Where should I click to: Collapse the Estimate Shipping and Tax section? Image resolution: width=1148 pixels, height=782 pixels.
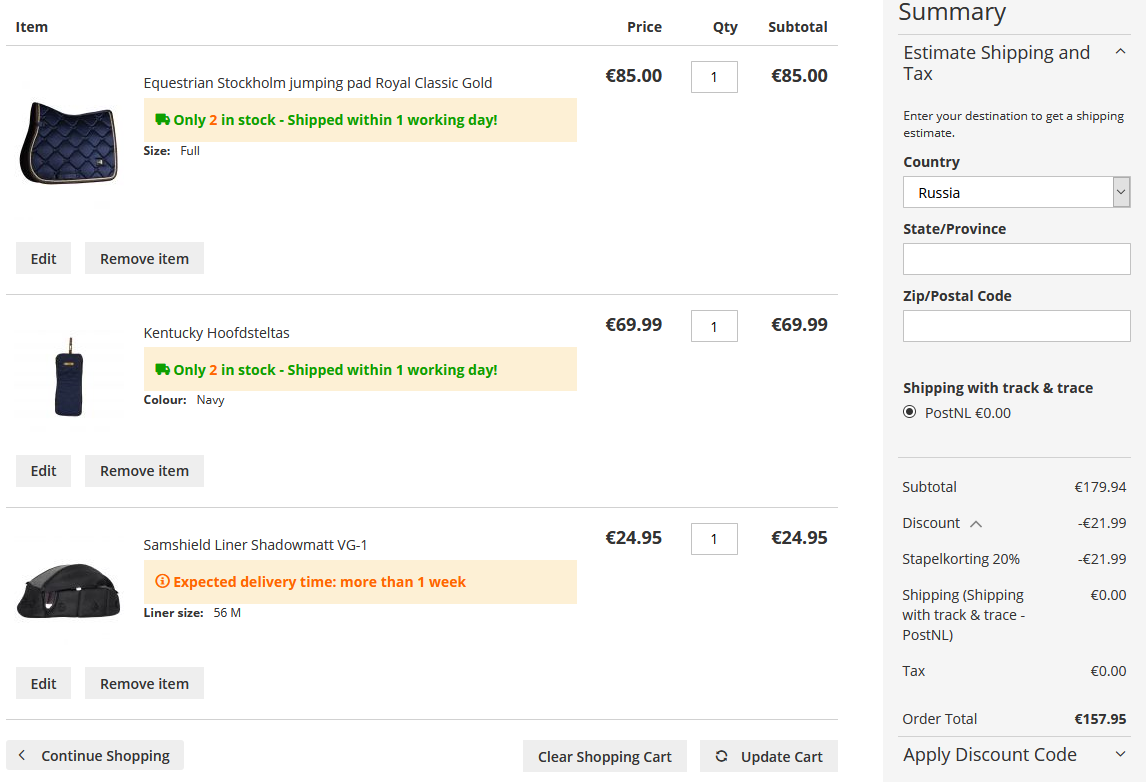point(1120,51)
